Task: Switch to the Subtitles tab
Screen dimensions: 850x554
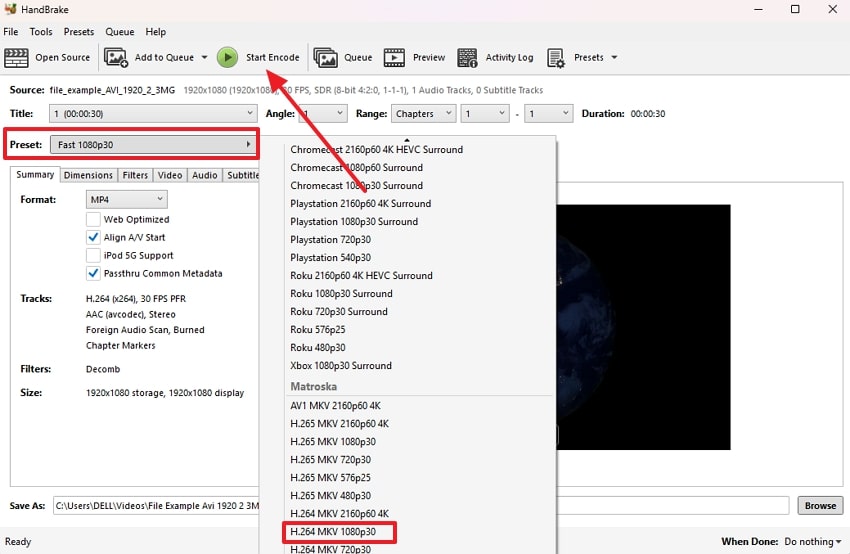Action: click(241, 175)
